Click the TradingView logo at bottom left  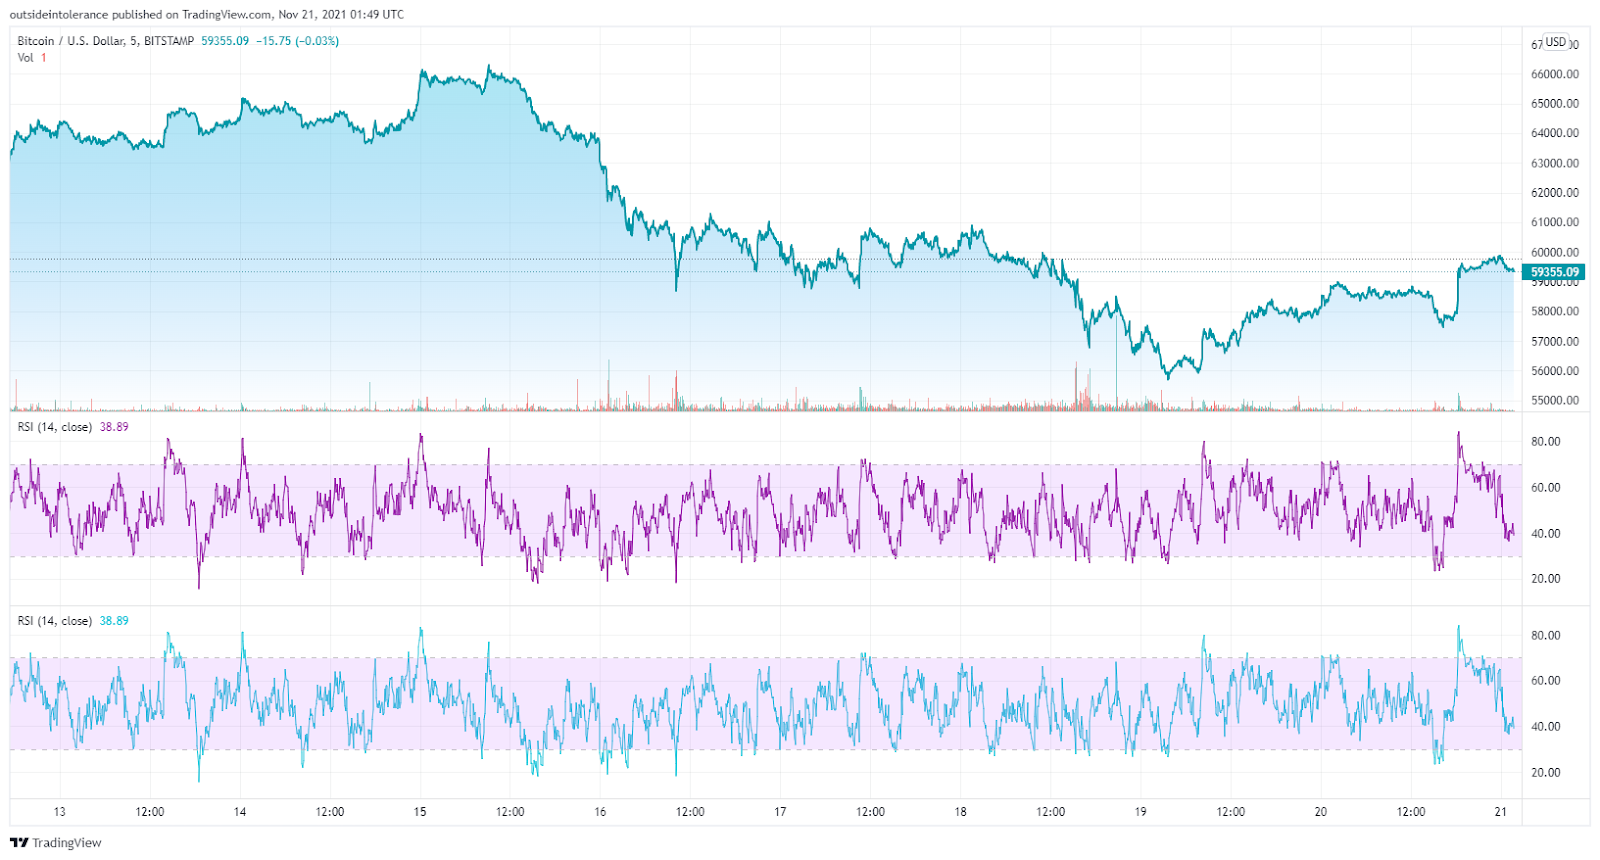click(56, 843)
